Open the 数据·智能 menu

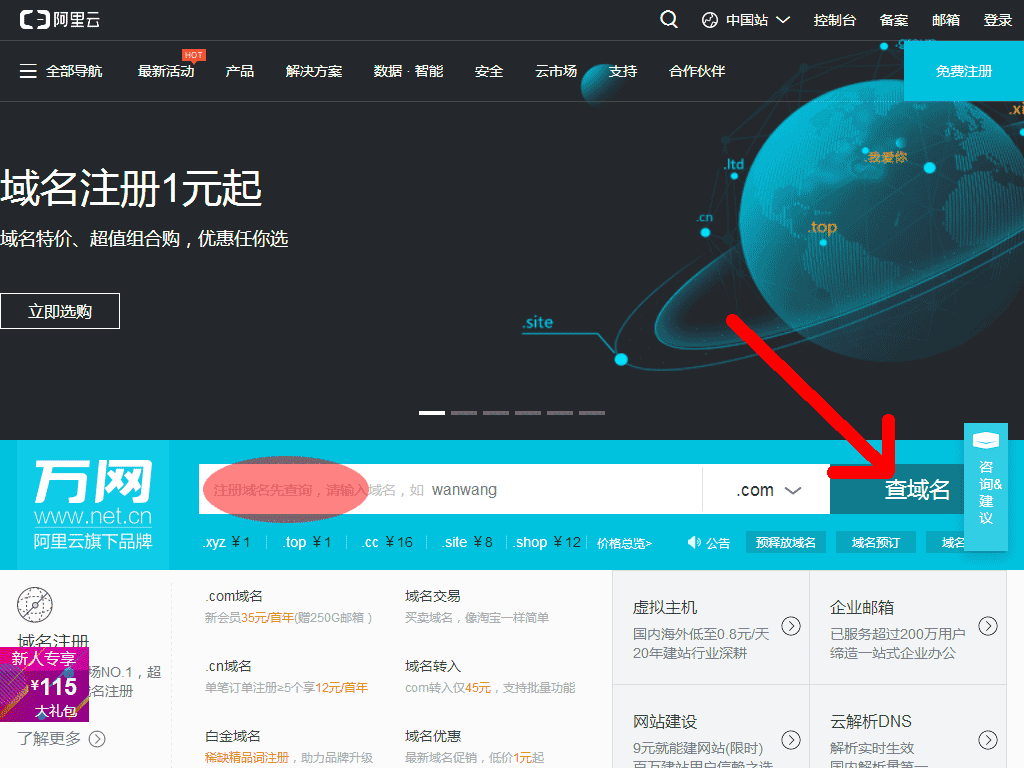pos(408,71)
